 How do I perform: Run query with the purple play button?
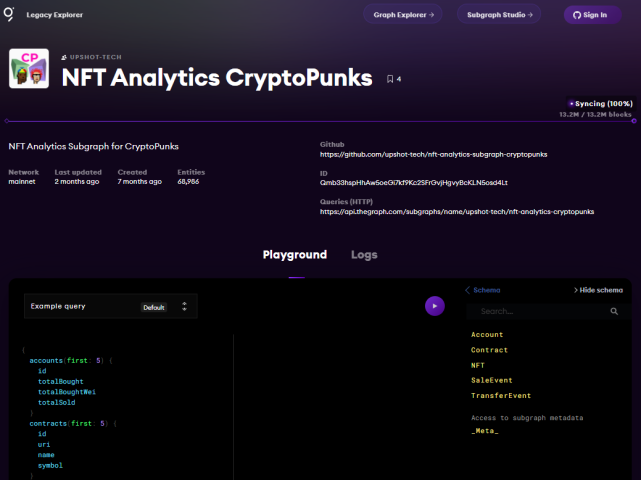coord(434,306)
